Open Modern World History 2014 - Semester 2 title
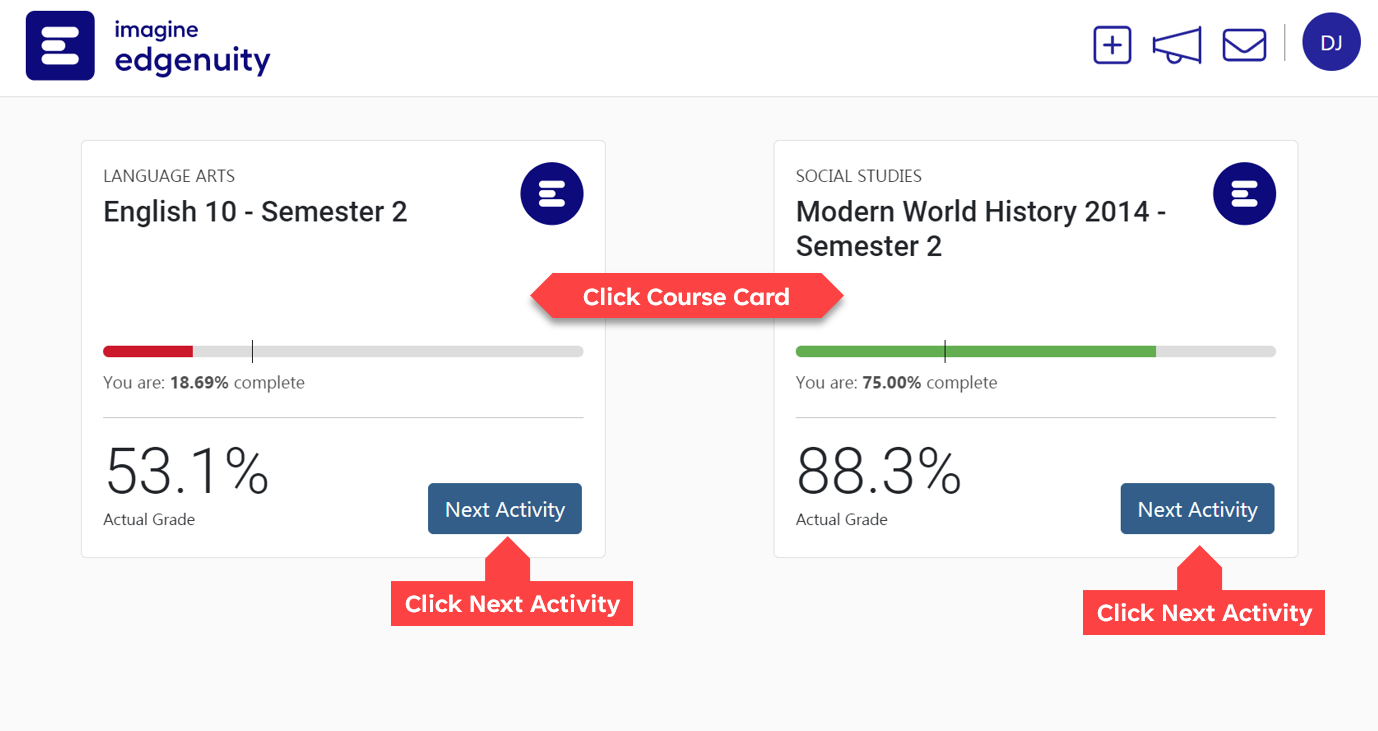Screen dimensions: 1378x731 [x=981, y=229]
